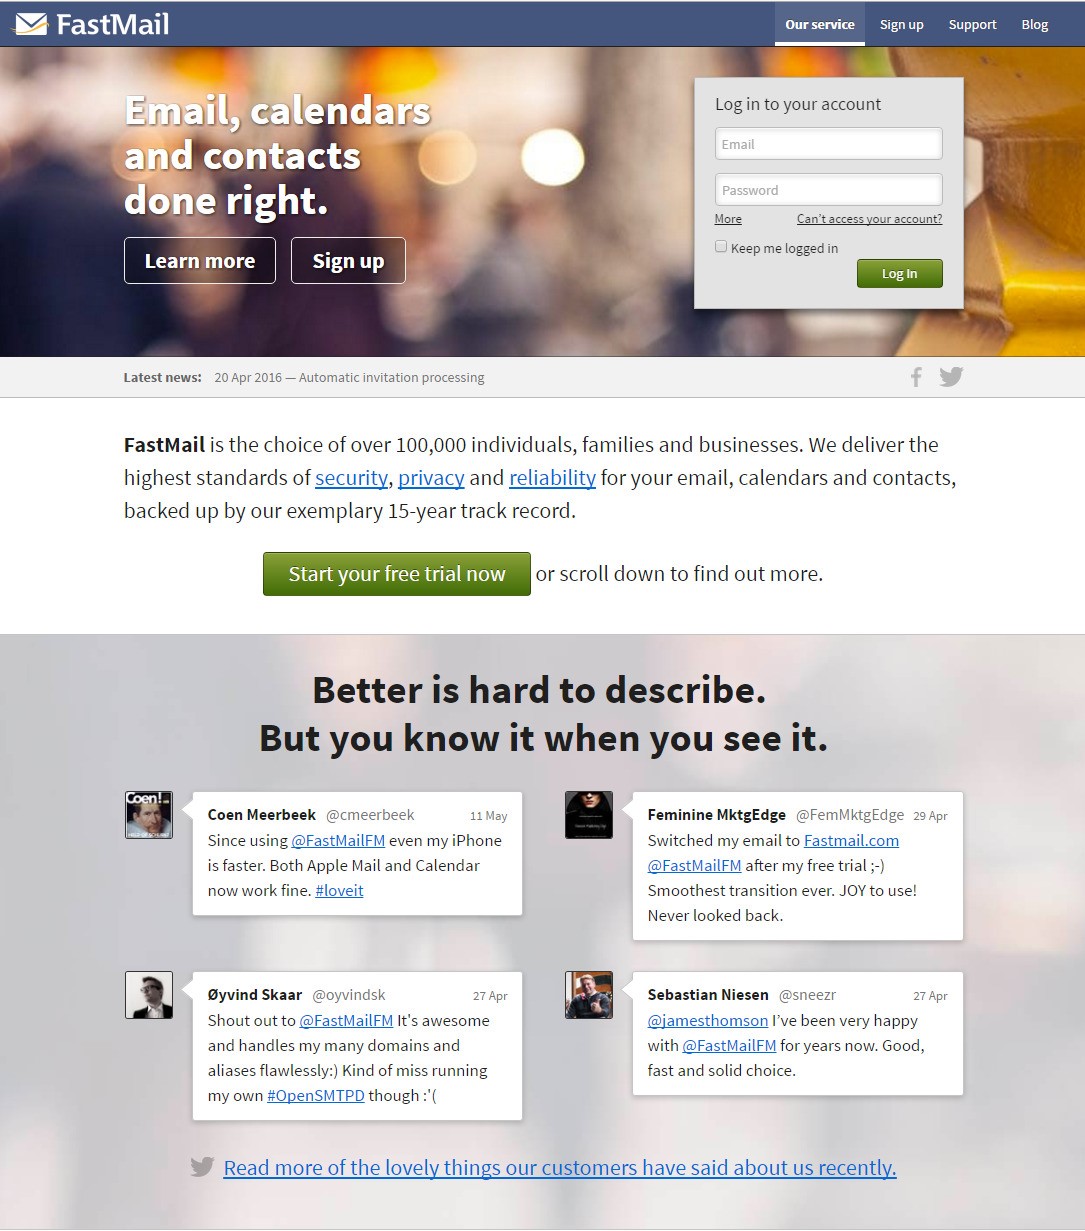This screenshot has height=1231, width=1085.
Task: Expand the More login options link
Action: tap(728, 219)
